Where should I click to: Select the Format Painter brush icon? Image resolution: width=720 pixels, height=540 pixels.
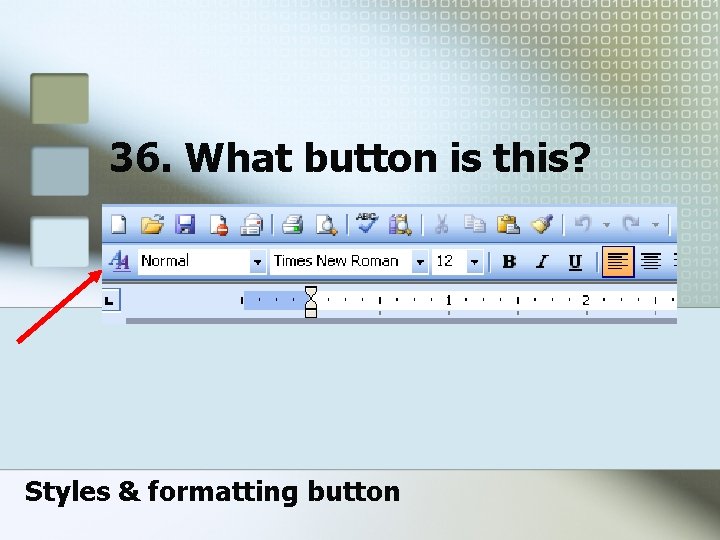pyautogui.click(x=542, y=224)
